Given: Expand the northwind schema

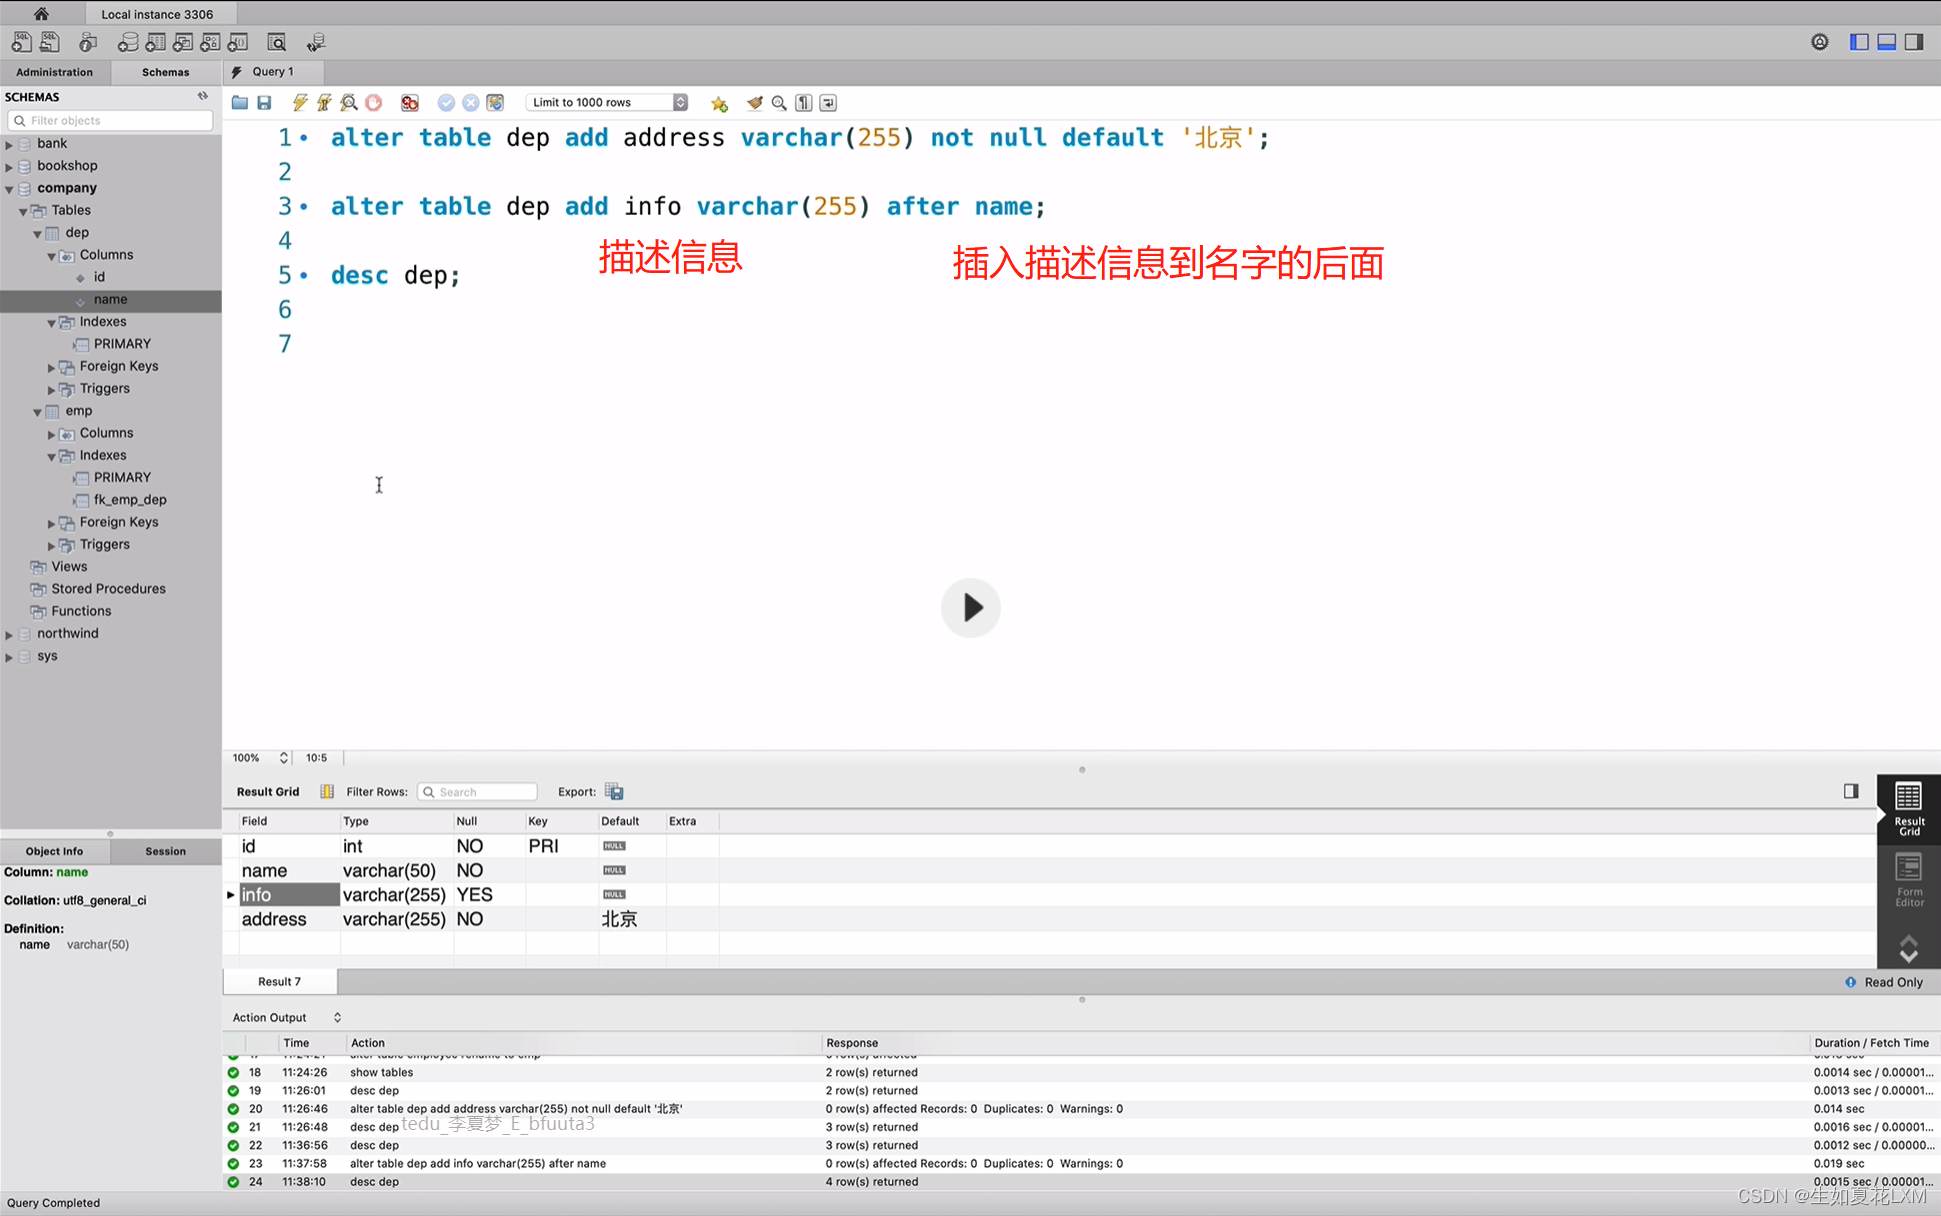Looking at the screenshot, I should pyautogui.click(x=10, y=634).
